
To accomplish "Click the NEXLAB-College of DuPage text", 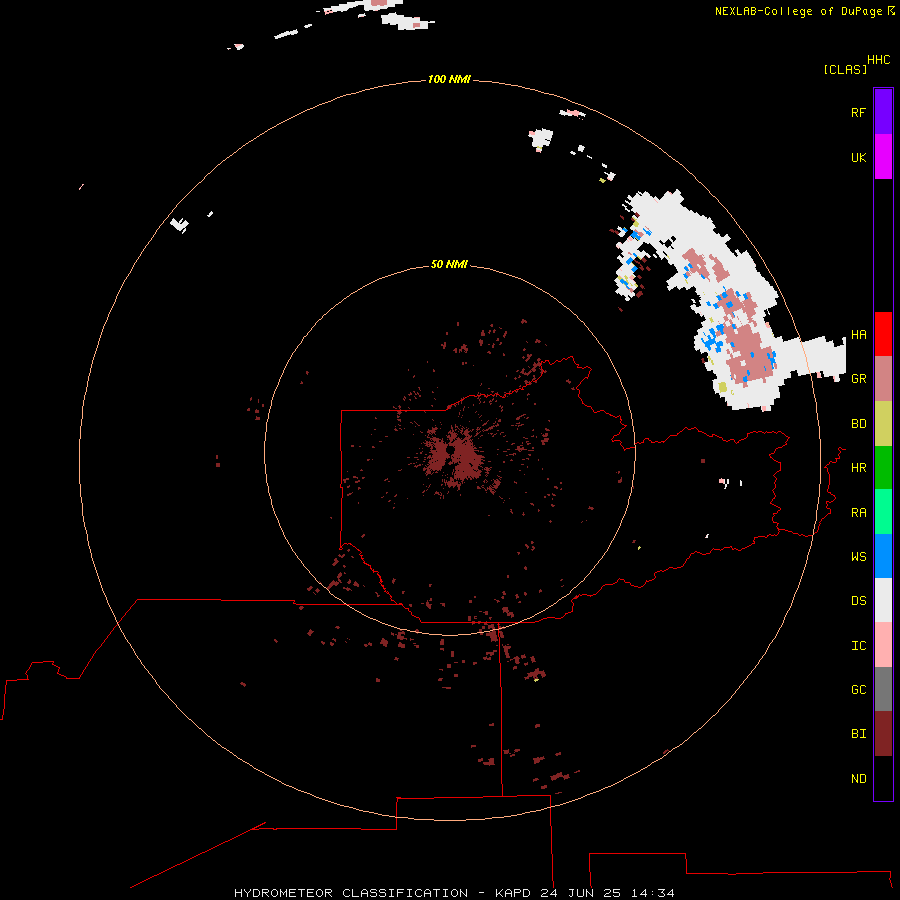I will (799, 11).
